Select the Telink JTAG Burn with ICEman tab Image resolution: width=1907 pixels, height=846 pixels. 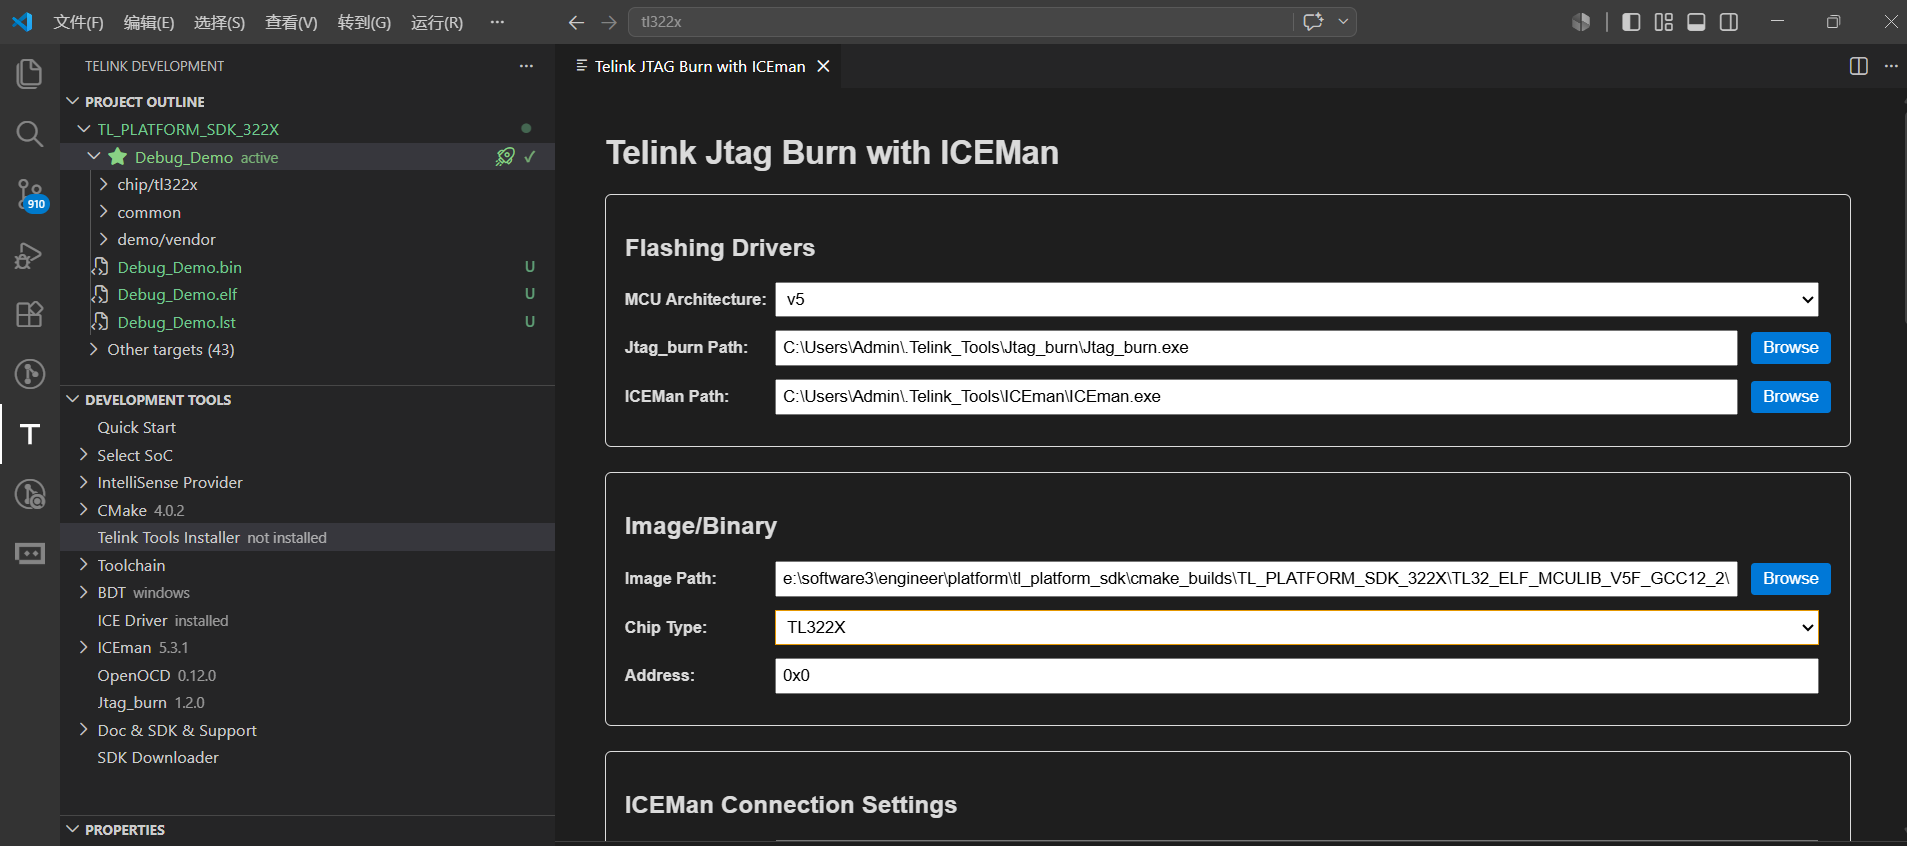pyautogui.click(x=700, y=66)
